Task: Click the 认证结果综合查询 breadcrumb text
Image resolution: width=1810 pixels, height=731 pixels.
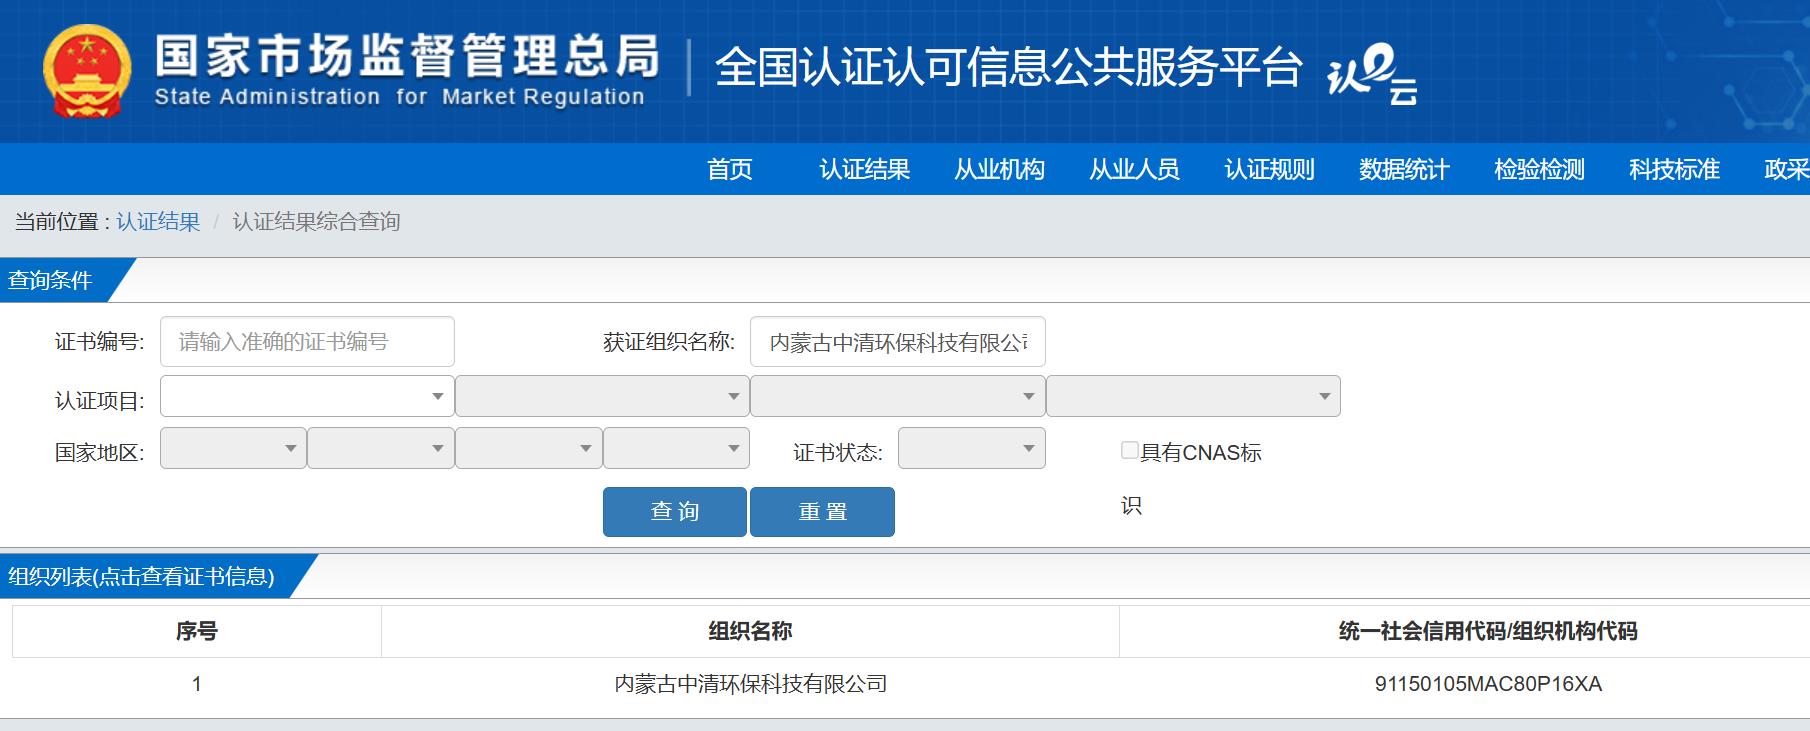Action: point(316,221)
